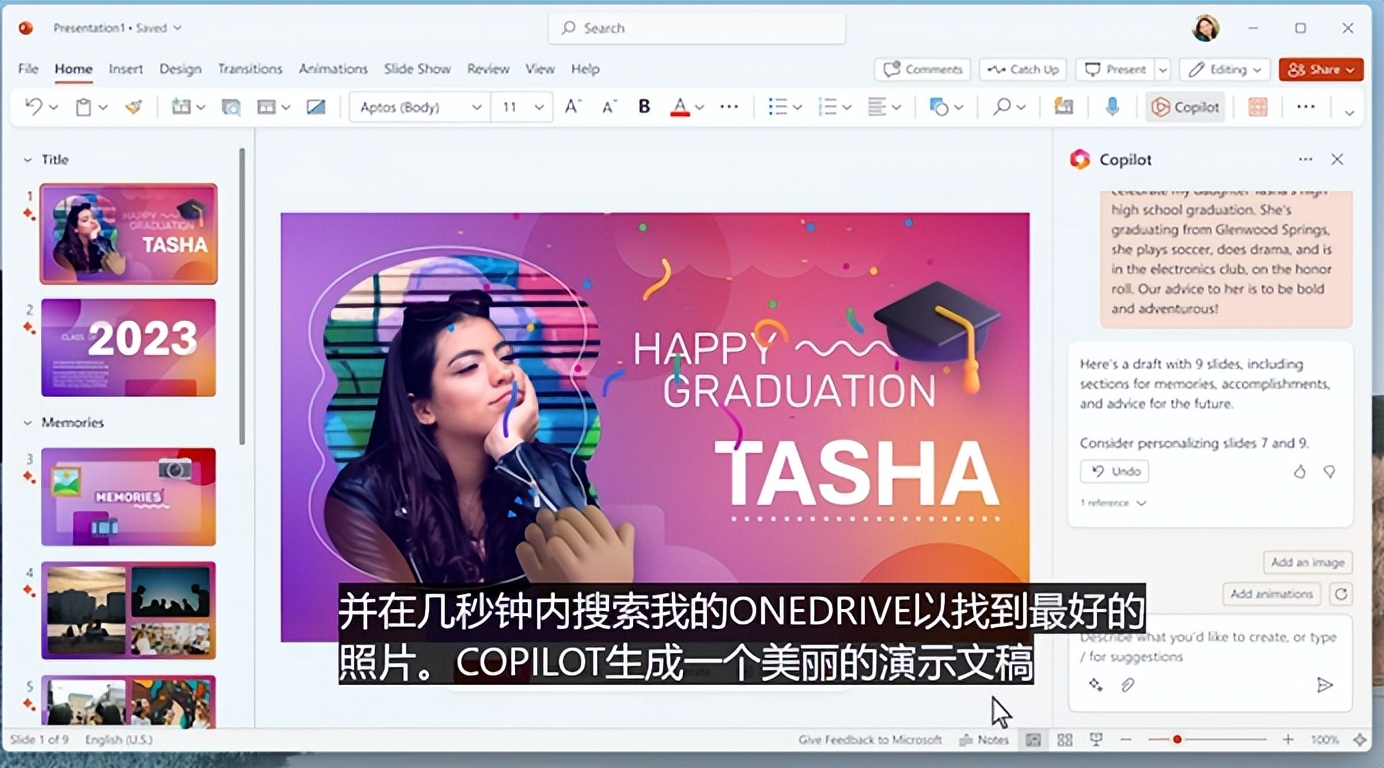This screenshot has width=1384, height=768.
Task: Toggle Bold formatting
Action: tap(644, 107)
